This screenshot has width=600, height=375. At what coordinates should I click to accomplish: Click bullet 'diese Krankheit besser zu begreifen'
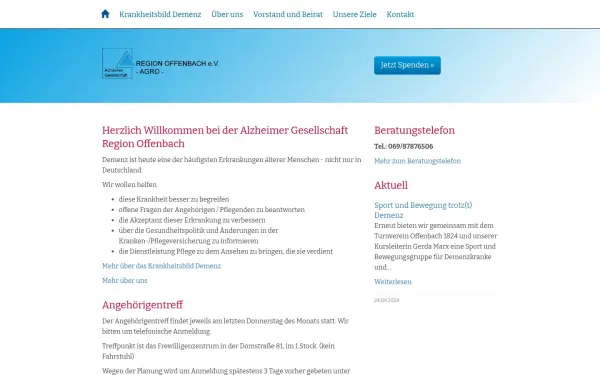tap(174, 199)
